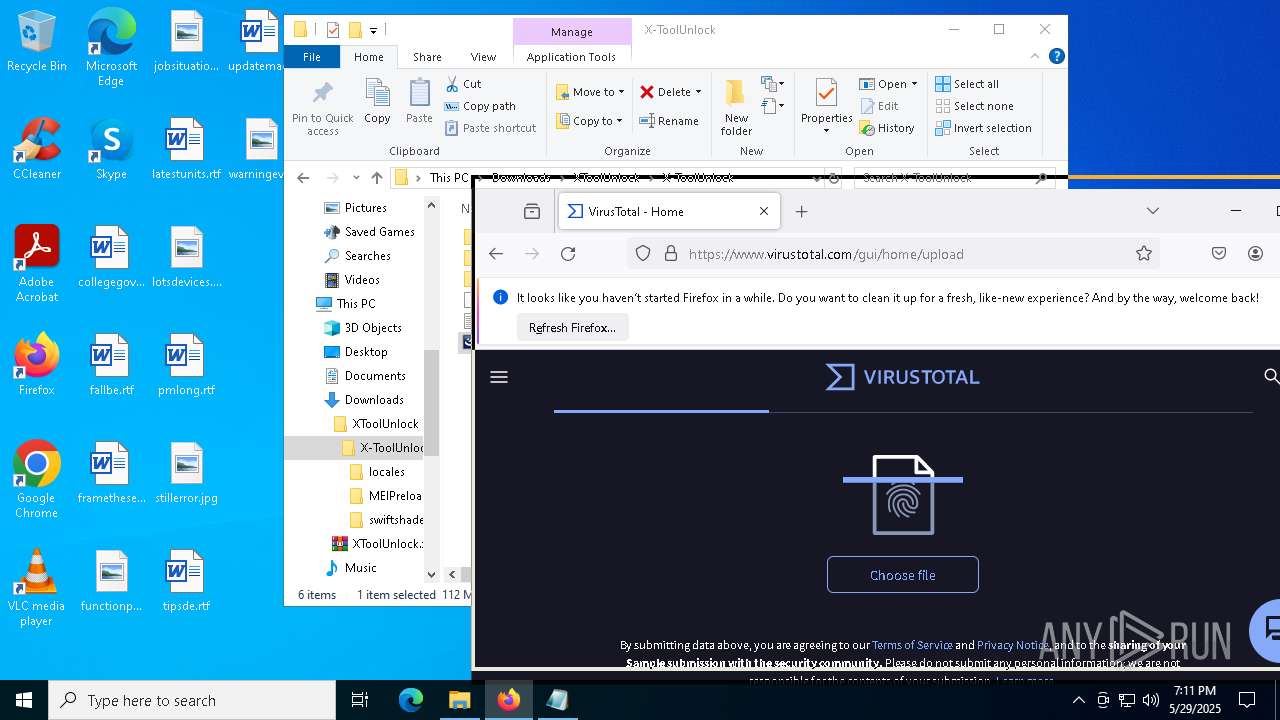Expand the Properties dropdown arrow
This screenshot has width=1280, height=720.
pos(826,131)
